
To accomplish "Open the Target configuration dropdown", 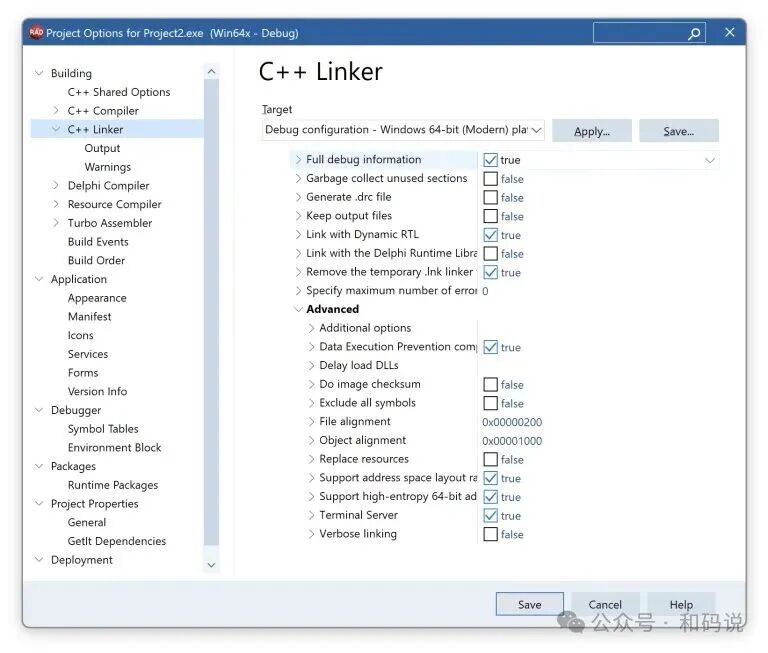I will click(x=403, y=130).
